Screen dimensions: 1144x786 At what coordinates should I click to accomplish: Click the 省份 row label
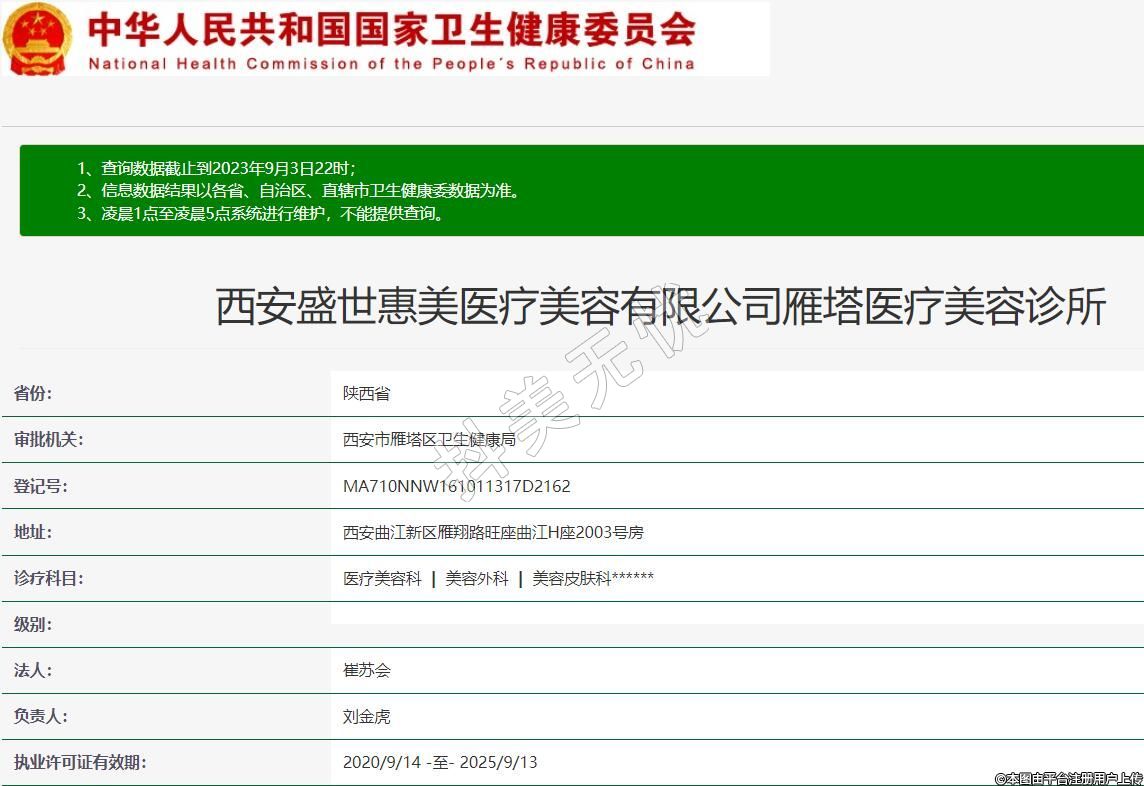click(33, 393)
